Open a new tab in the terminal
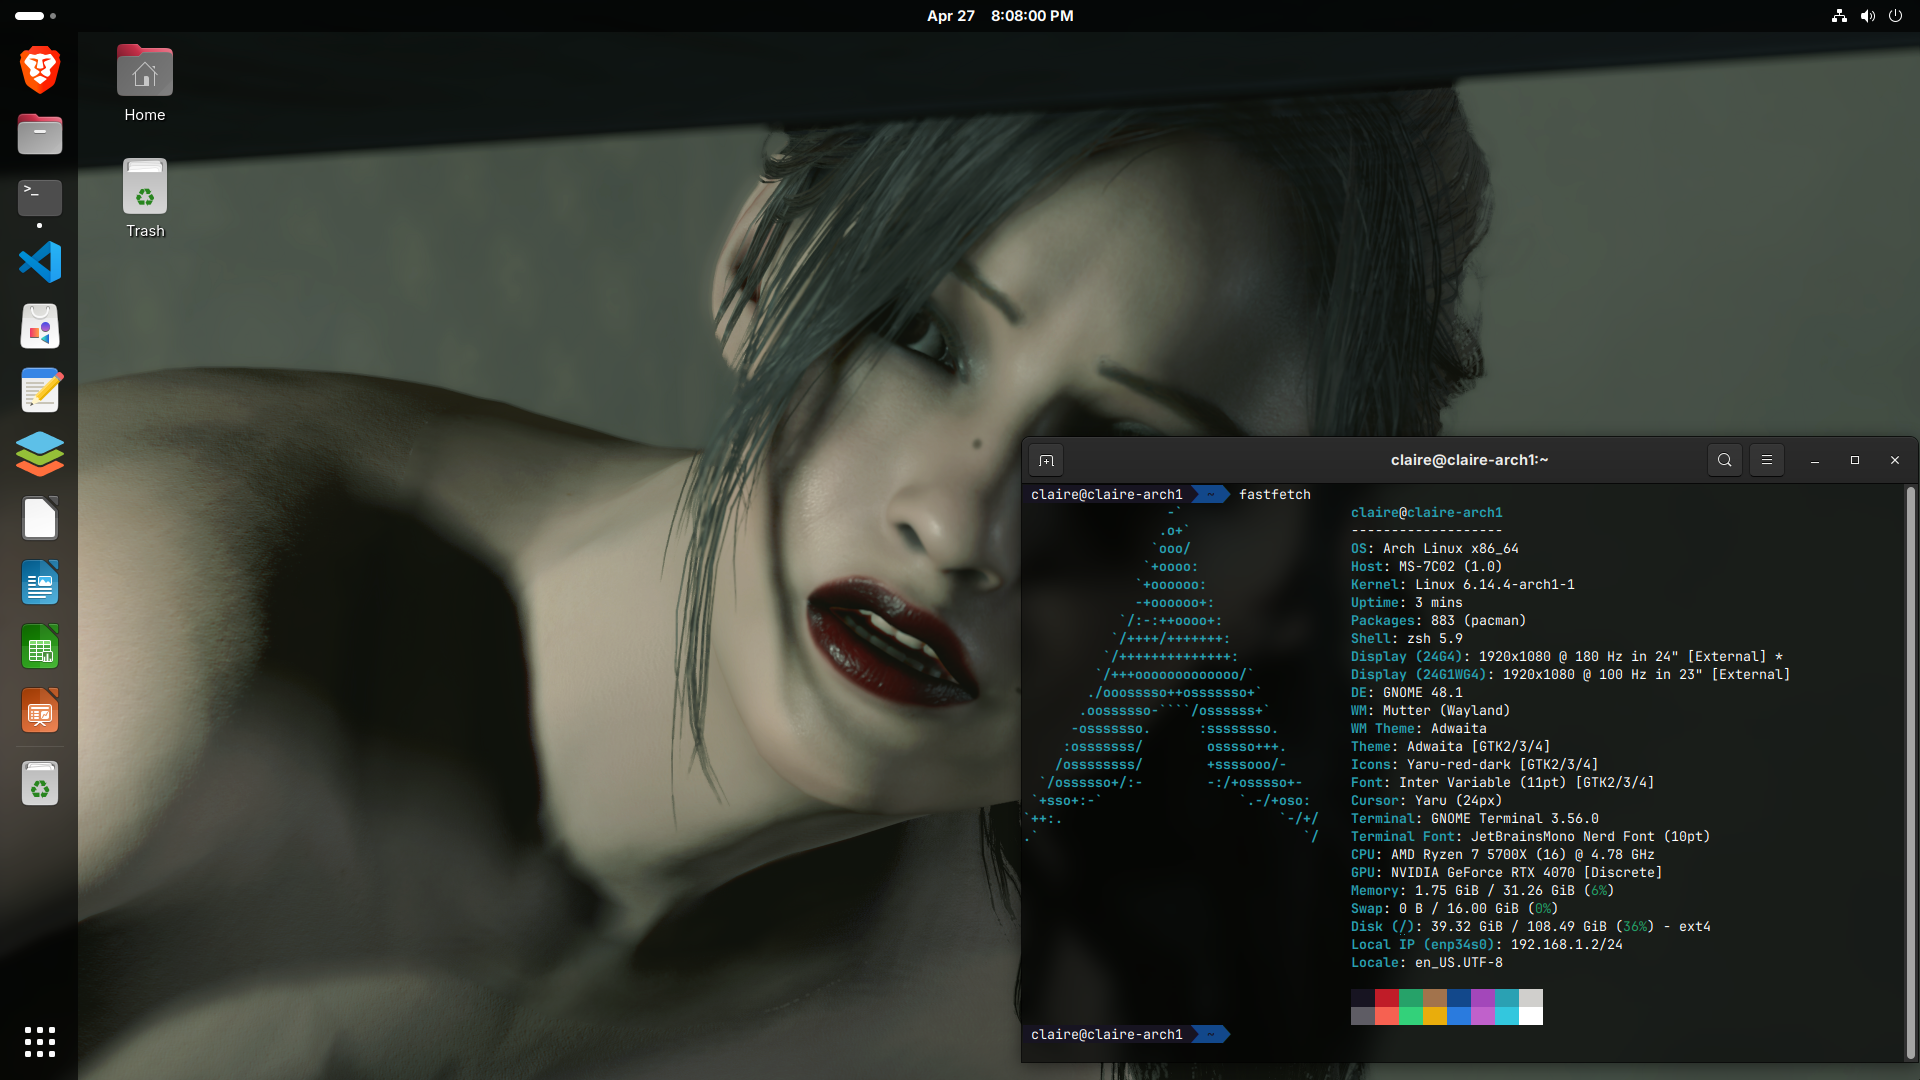The height and width of the screenshot is (1080, 1920). click(1046, 460)
